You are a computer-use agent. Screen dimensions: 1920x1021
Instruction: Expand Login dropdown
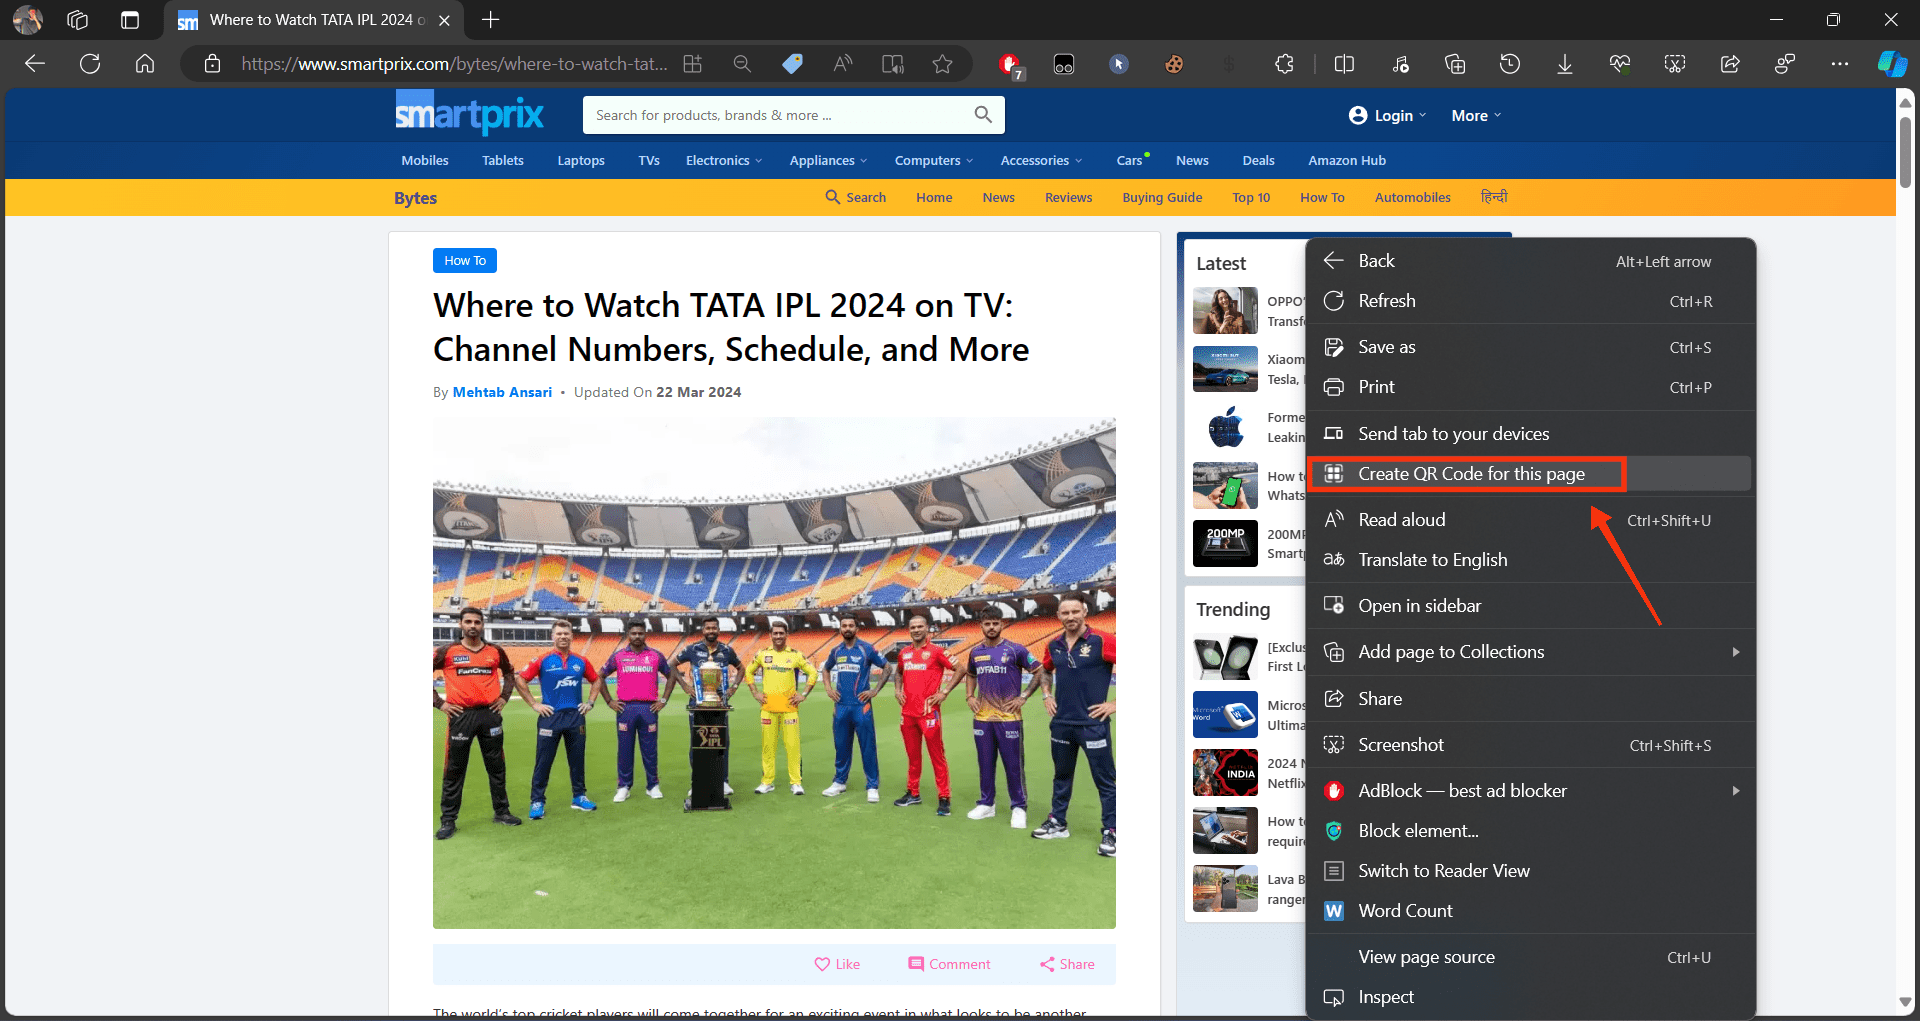(1387, 115)
